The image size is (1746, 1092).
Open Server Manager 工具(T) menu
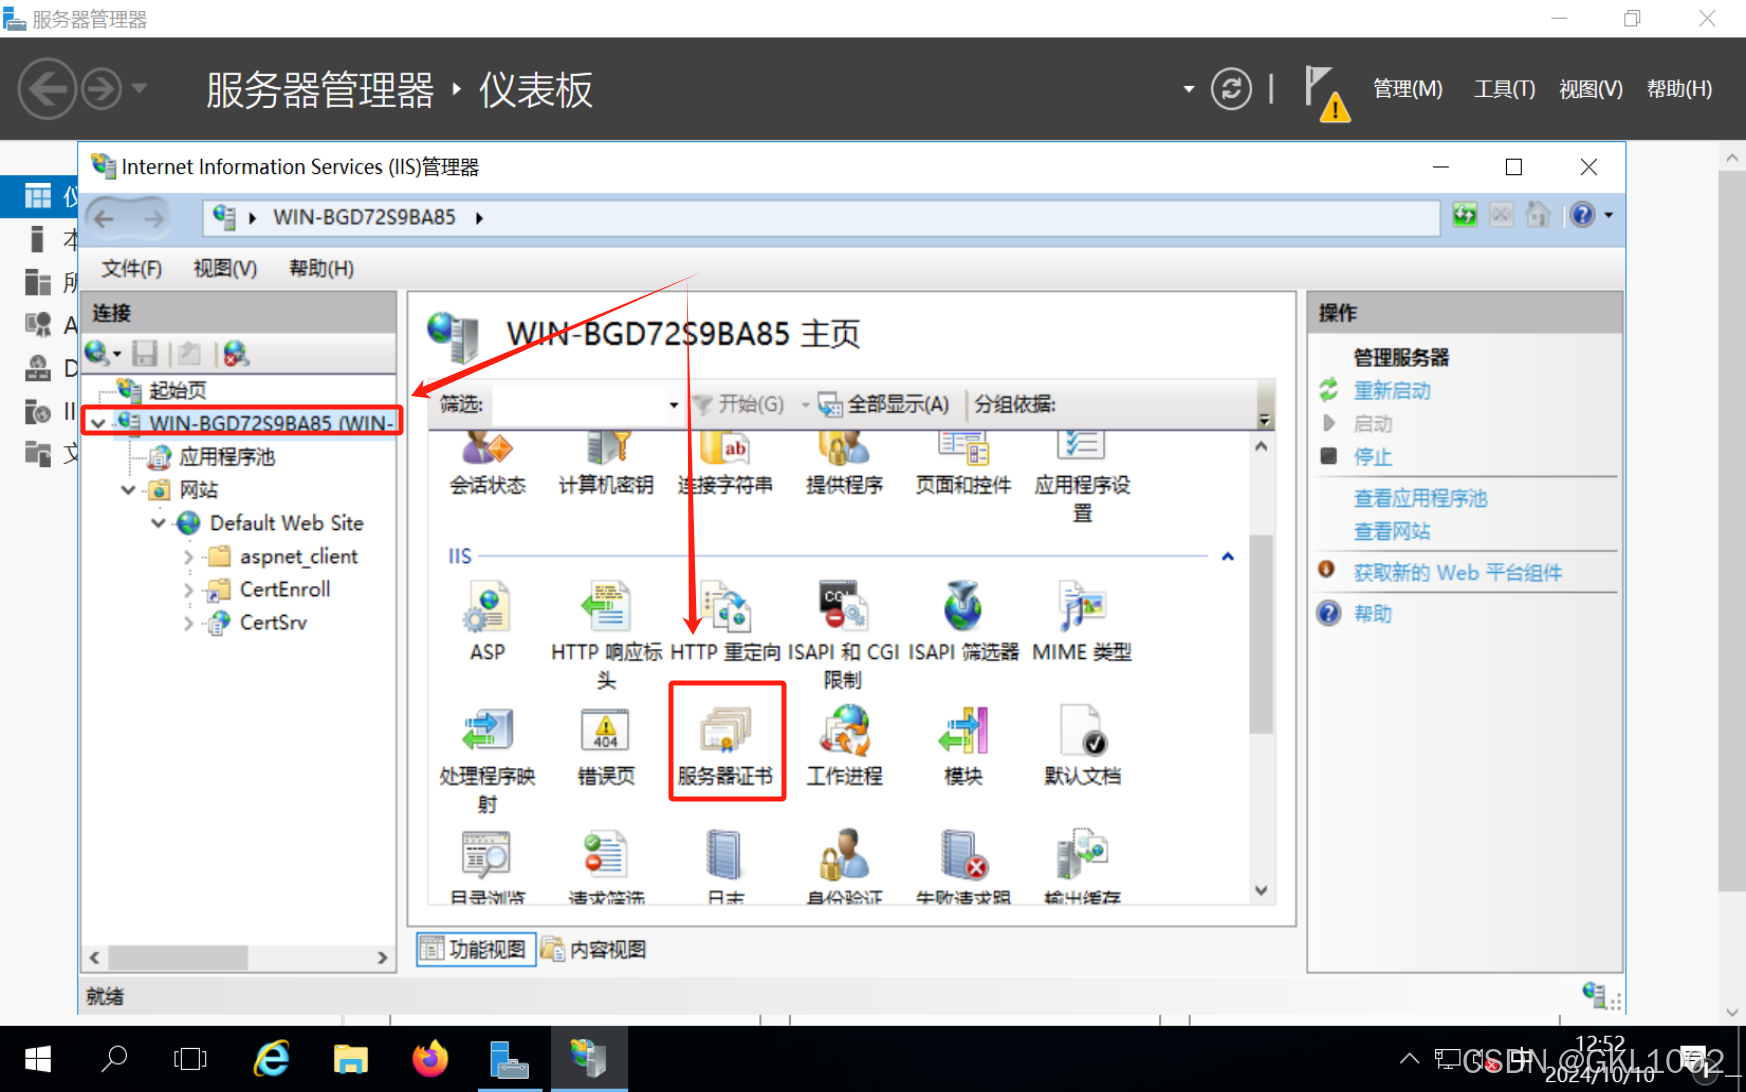(x=1504, y=89)
